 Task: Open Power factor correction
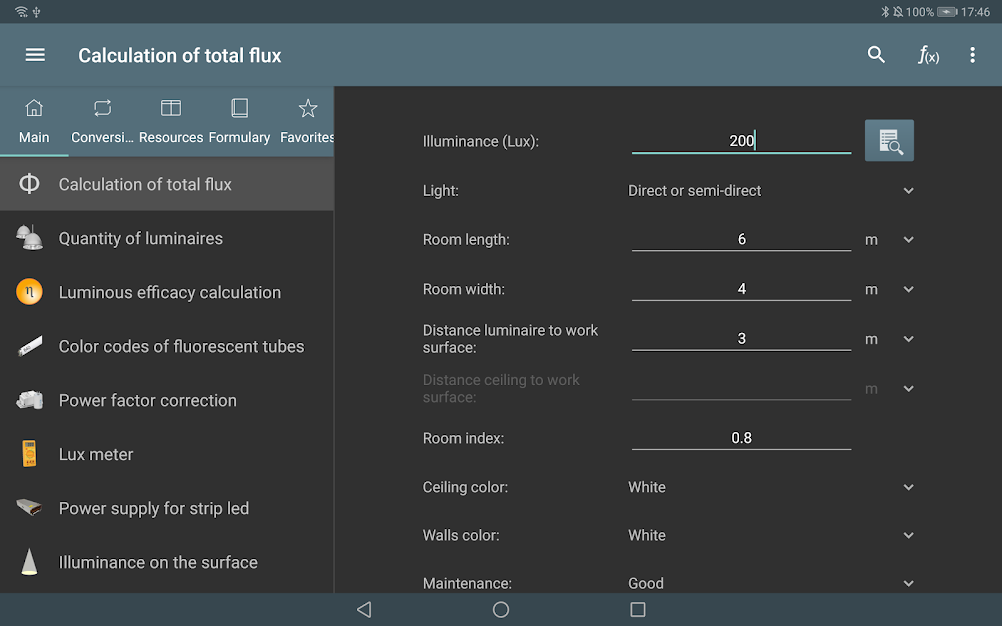click(x=167, y=400)
